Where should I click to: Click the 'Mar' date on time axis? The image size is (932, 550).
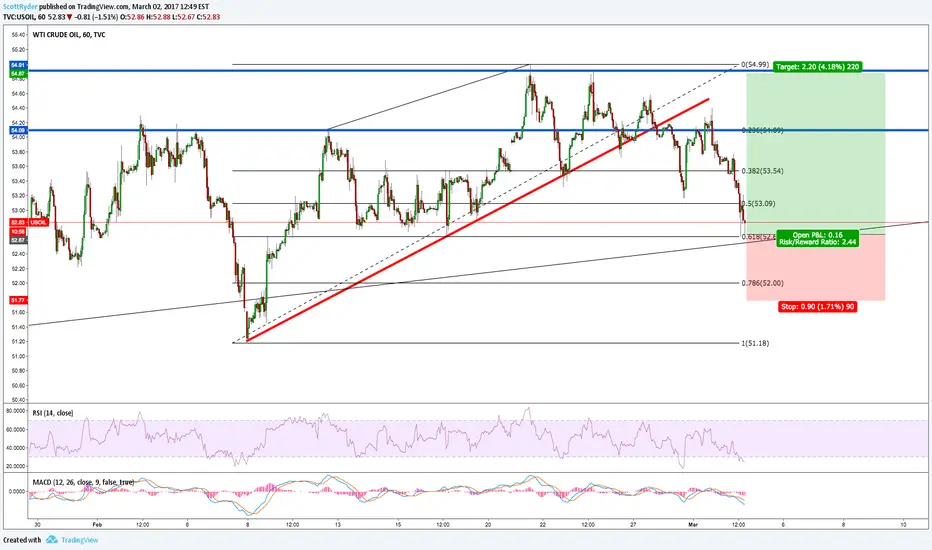coord(692,524)
